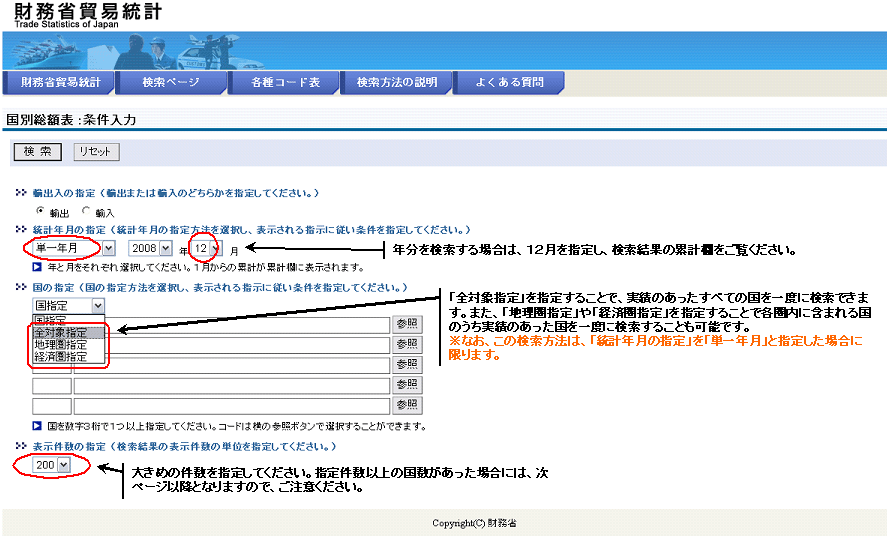
Task: Open the 財務省貿易統計 navigation tab
Action: pyautogui.click(x=60, y=83)
